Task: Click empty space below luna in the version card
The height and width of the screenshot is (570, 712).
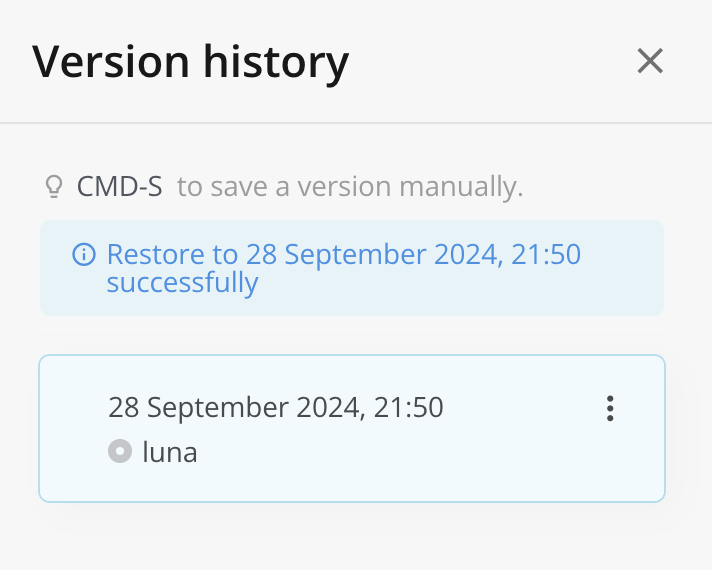Action: click(352, 482)
